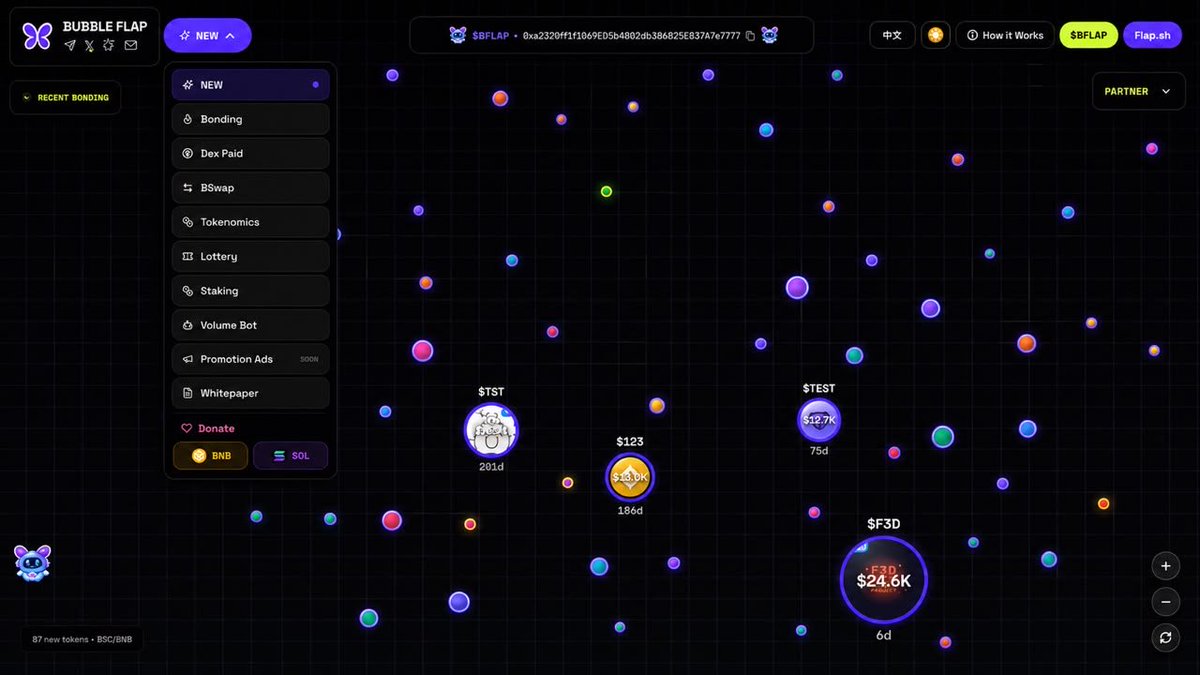Select NEW in the dropdown list
The width and height of the screenshot is (1200, 675).
pyautogui.click(x=250, y=85)
